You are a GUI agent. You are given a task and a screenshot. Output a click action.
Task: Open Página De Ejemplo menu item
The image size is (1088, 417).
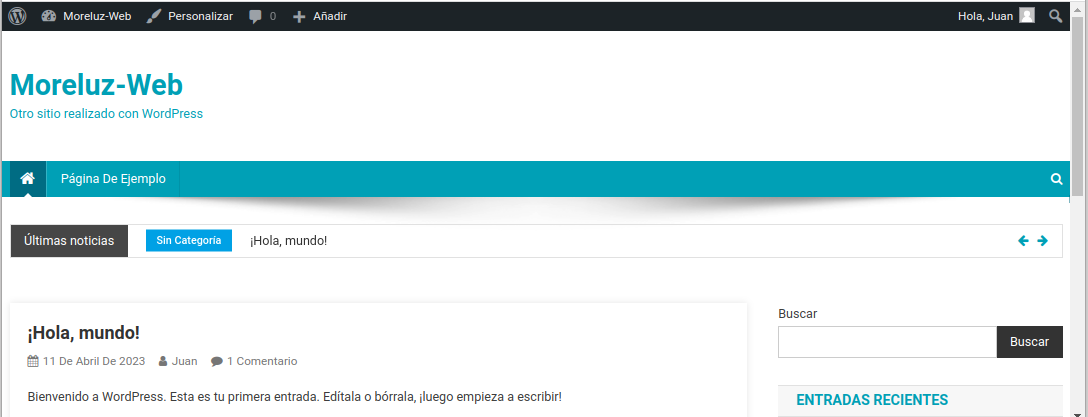(x=113, y=179)
